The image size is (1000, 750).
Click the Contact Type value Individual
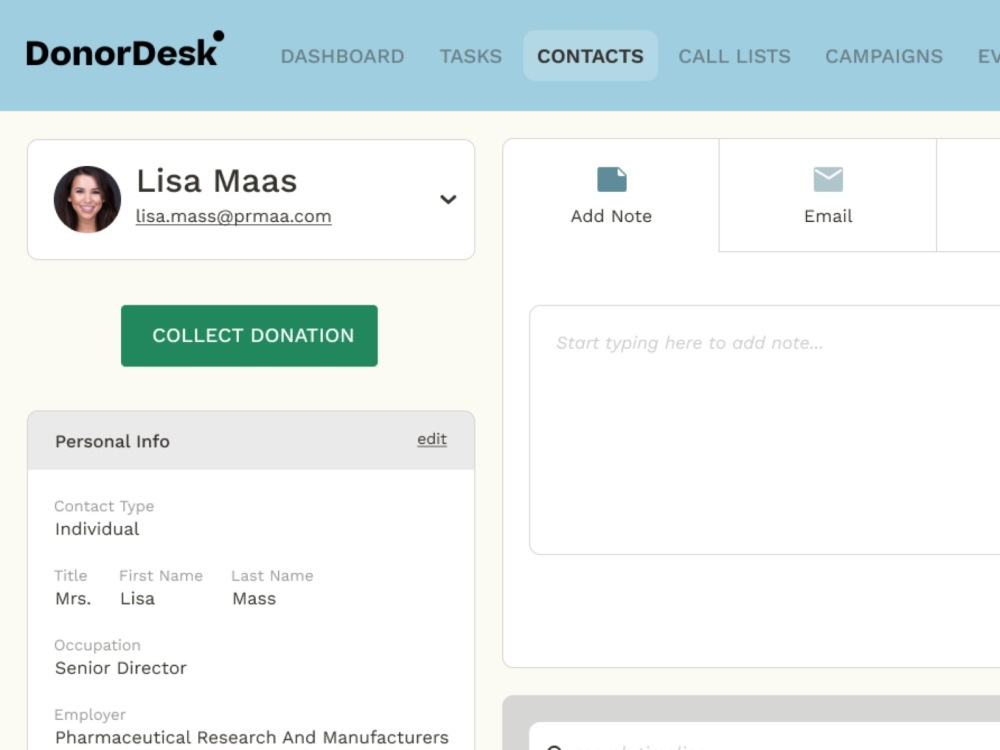click(x=97, y=529)
